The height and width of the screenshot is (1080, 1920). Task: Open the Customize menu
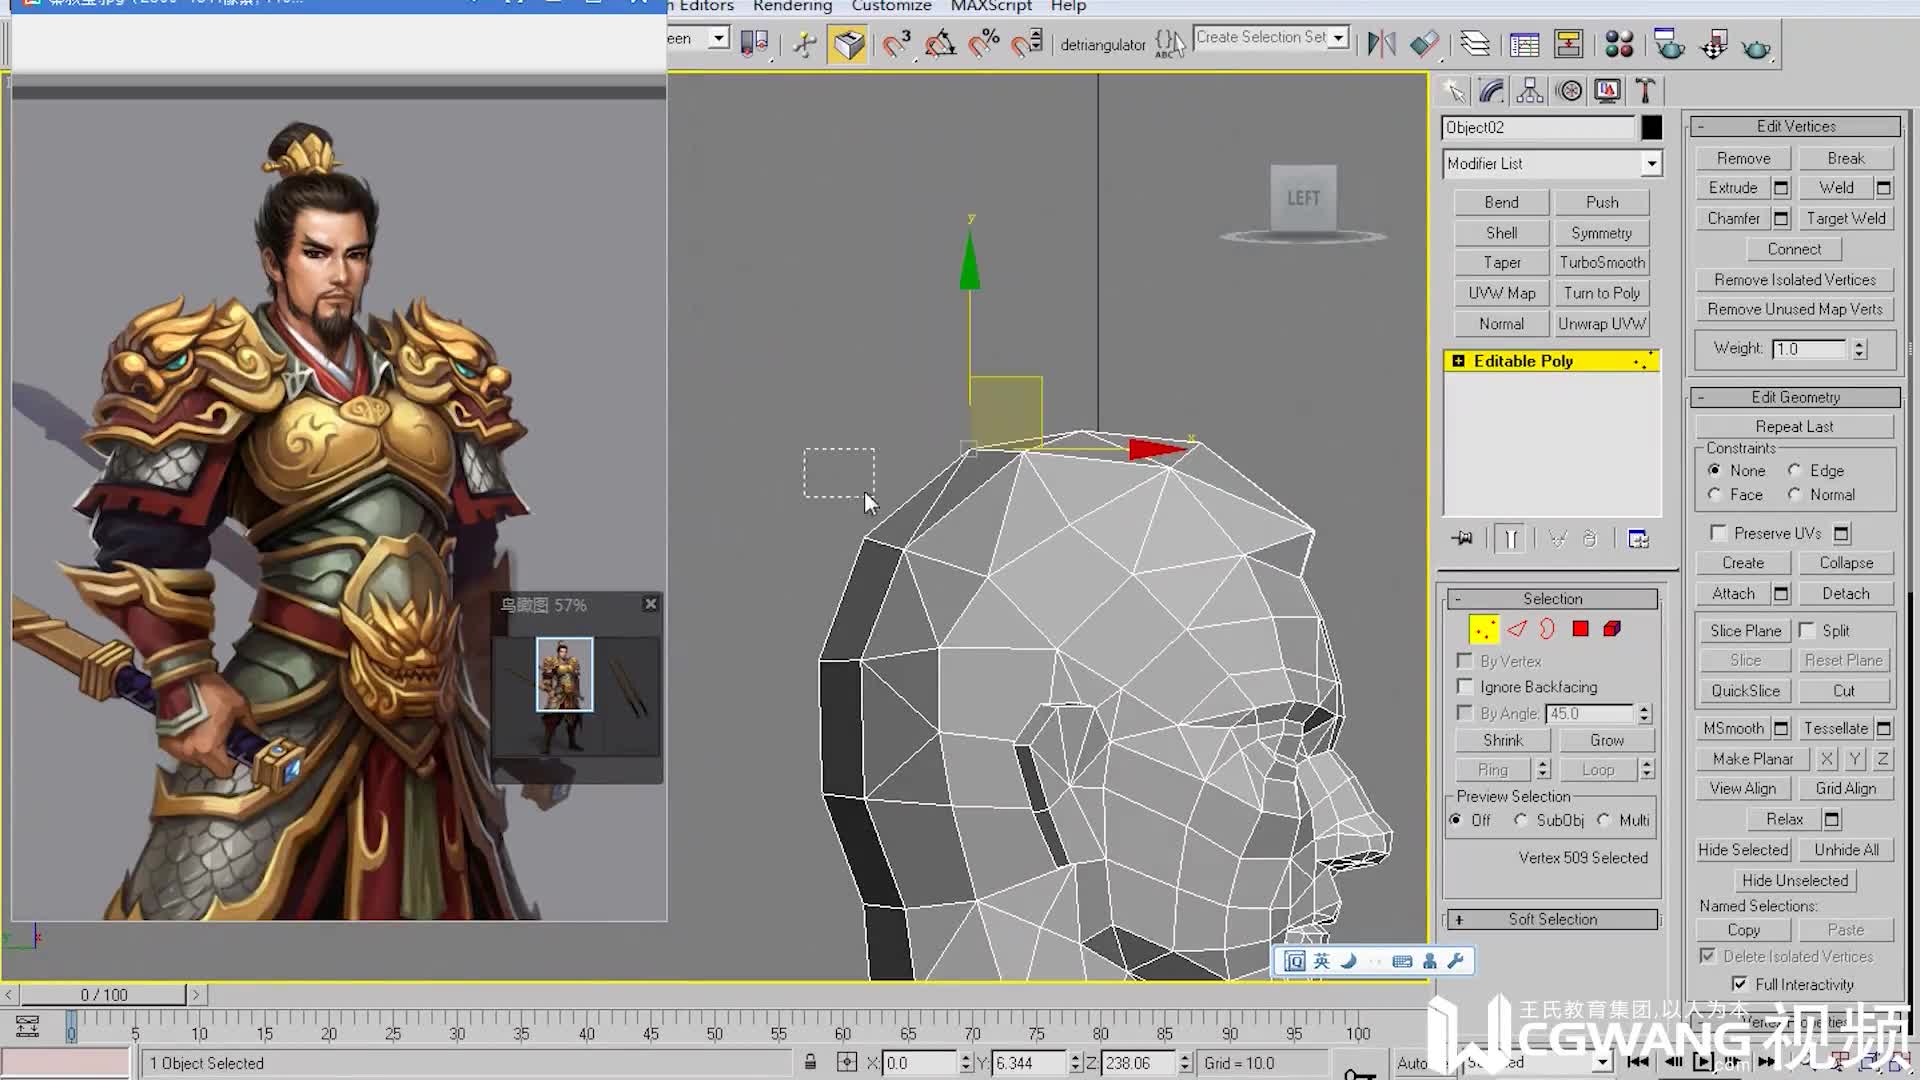click(891, 7)
